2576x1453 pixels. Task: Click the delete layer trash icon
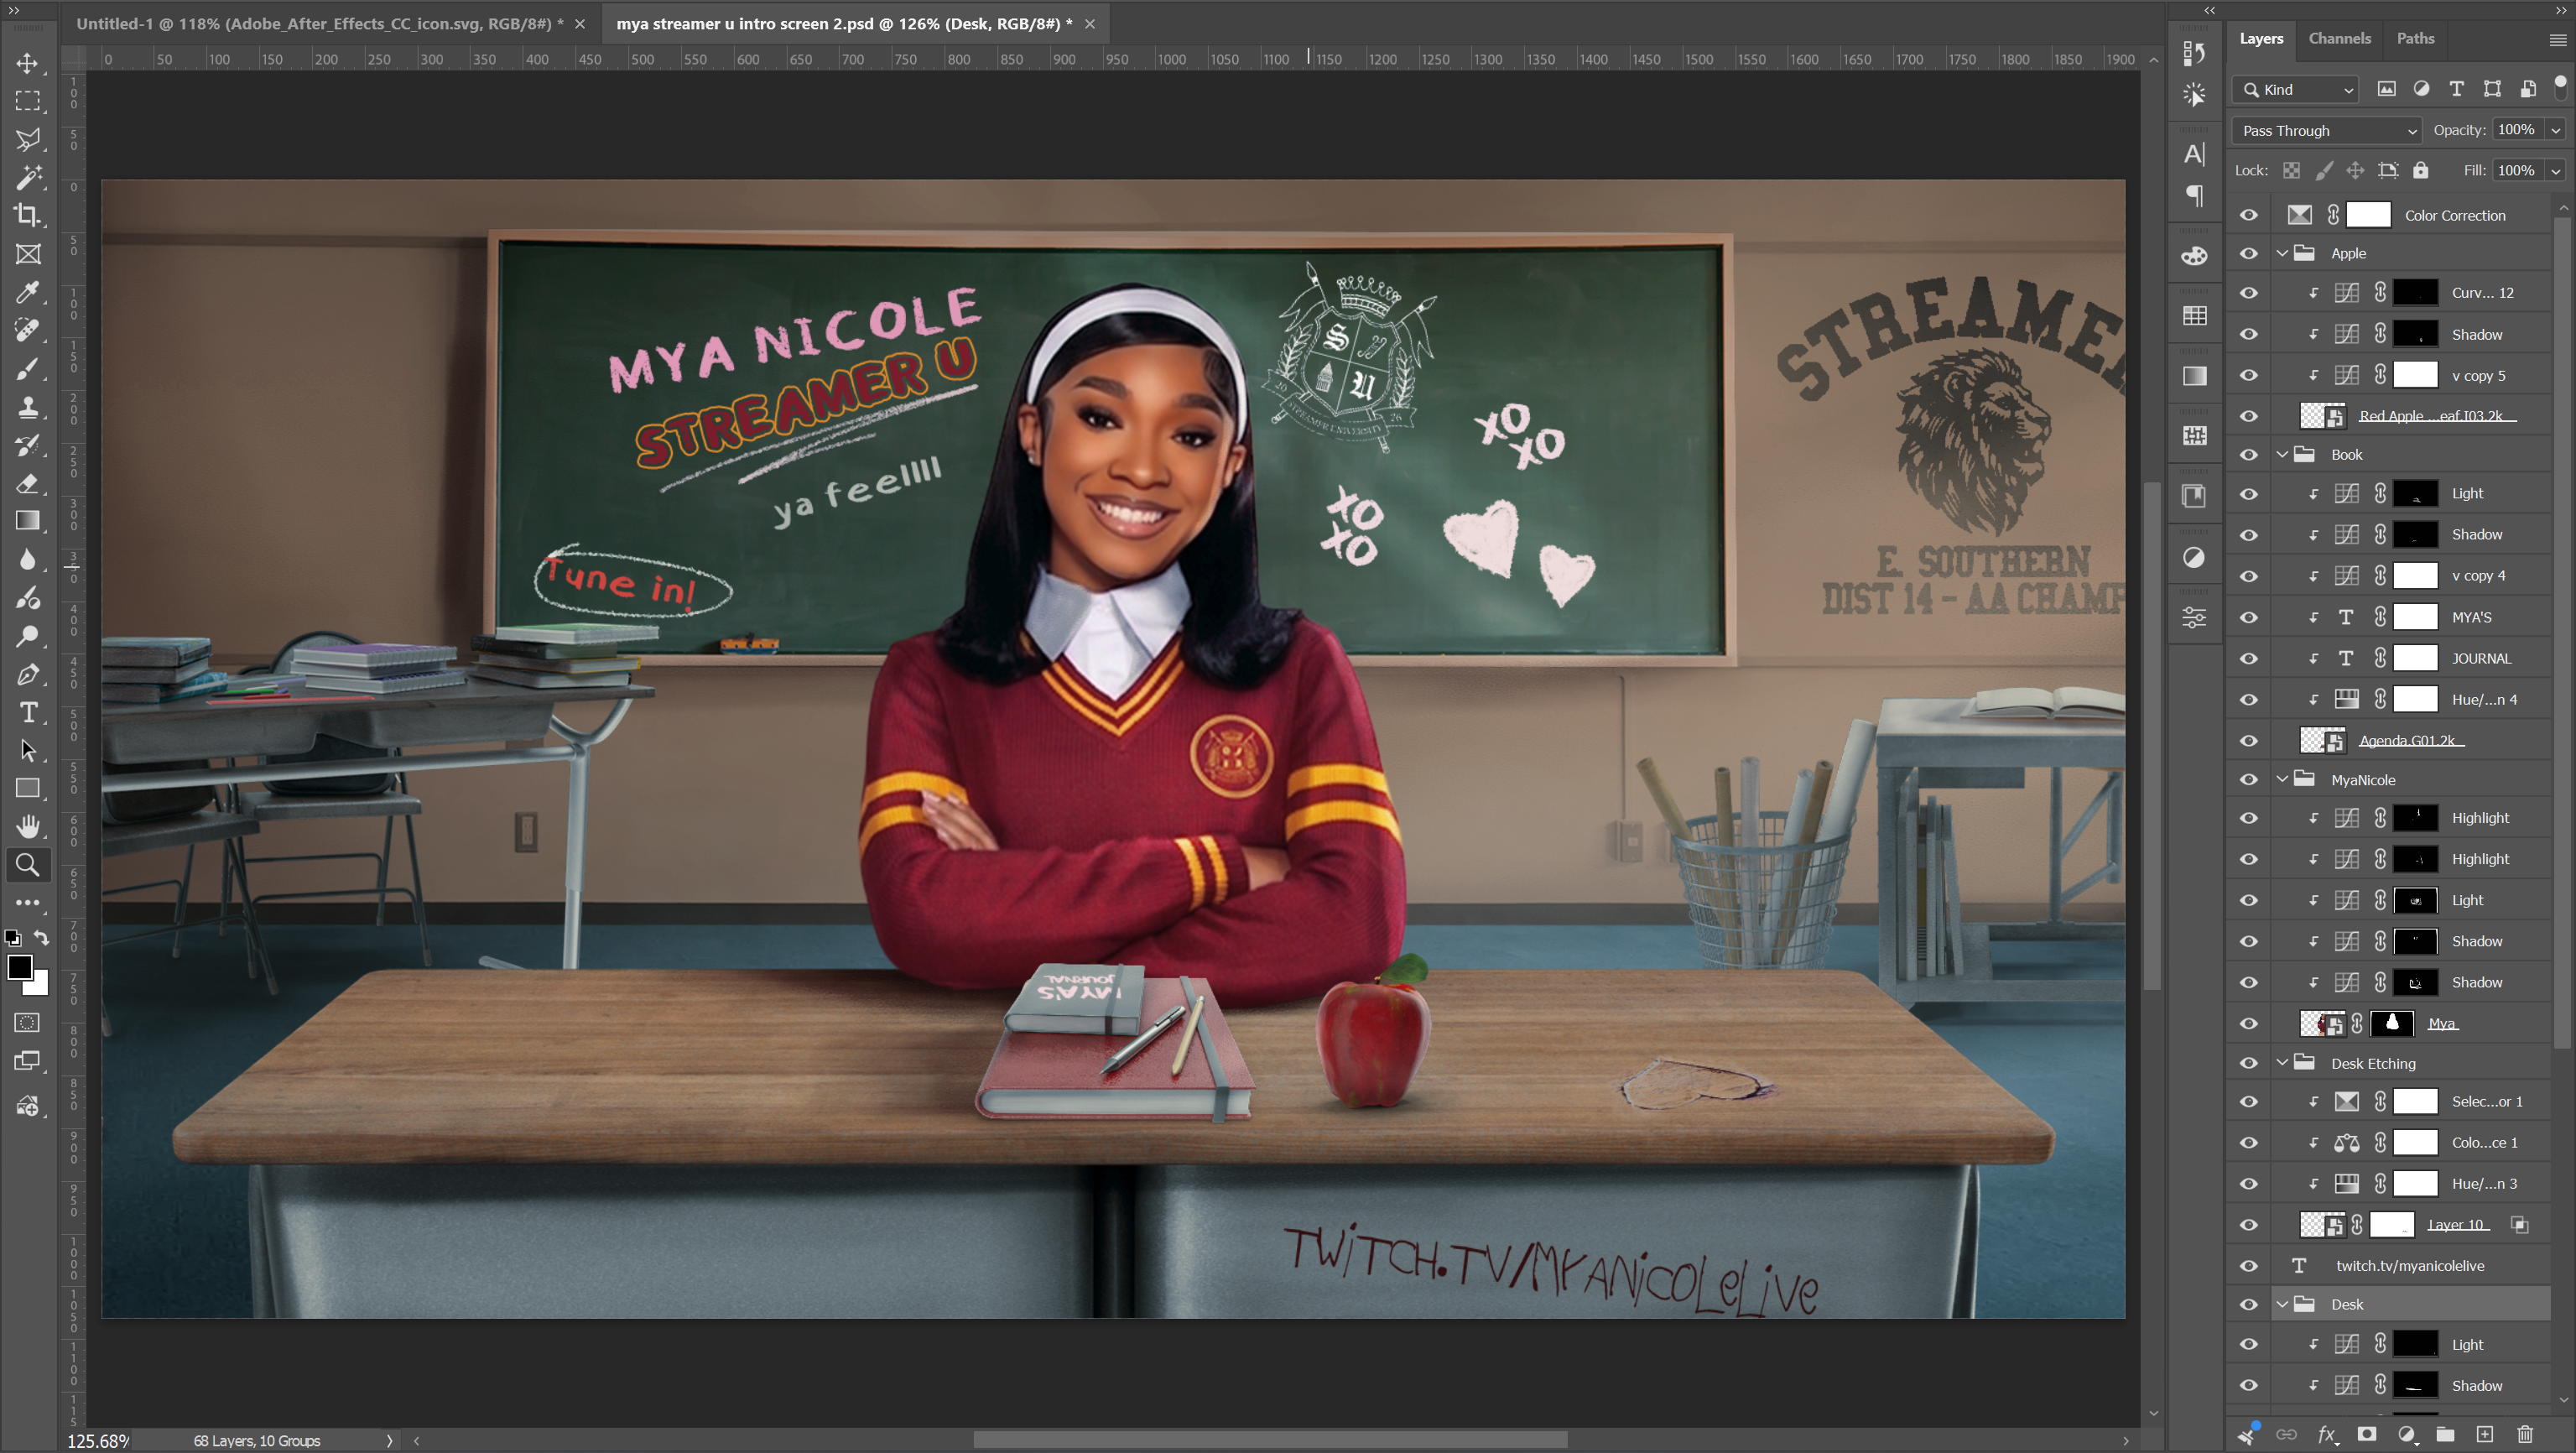point(2524,1435)
